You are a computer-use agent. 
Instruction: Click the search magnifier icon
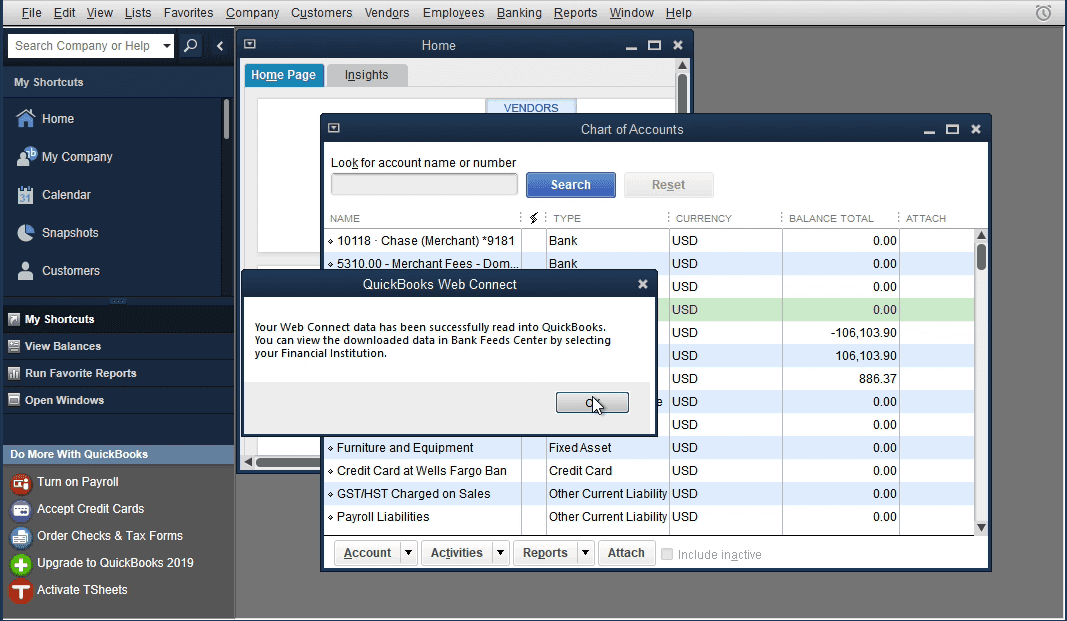tap(191, 46)
